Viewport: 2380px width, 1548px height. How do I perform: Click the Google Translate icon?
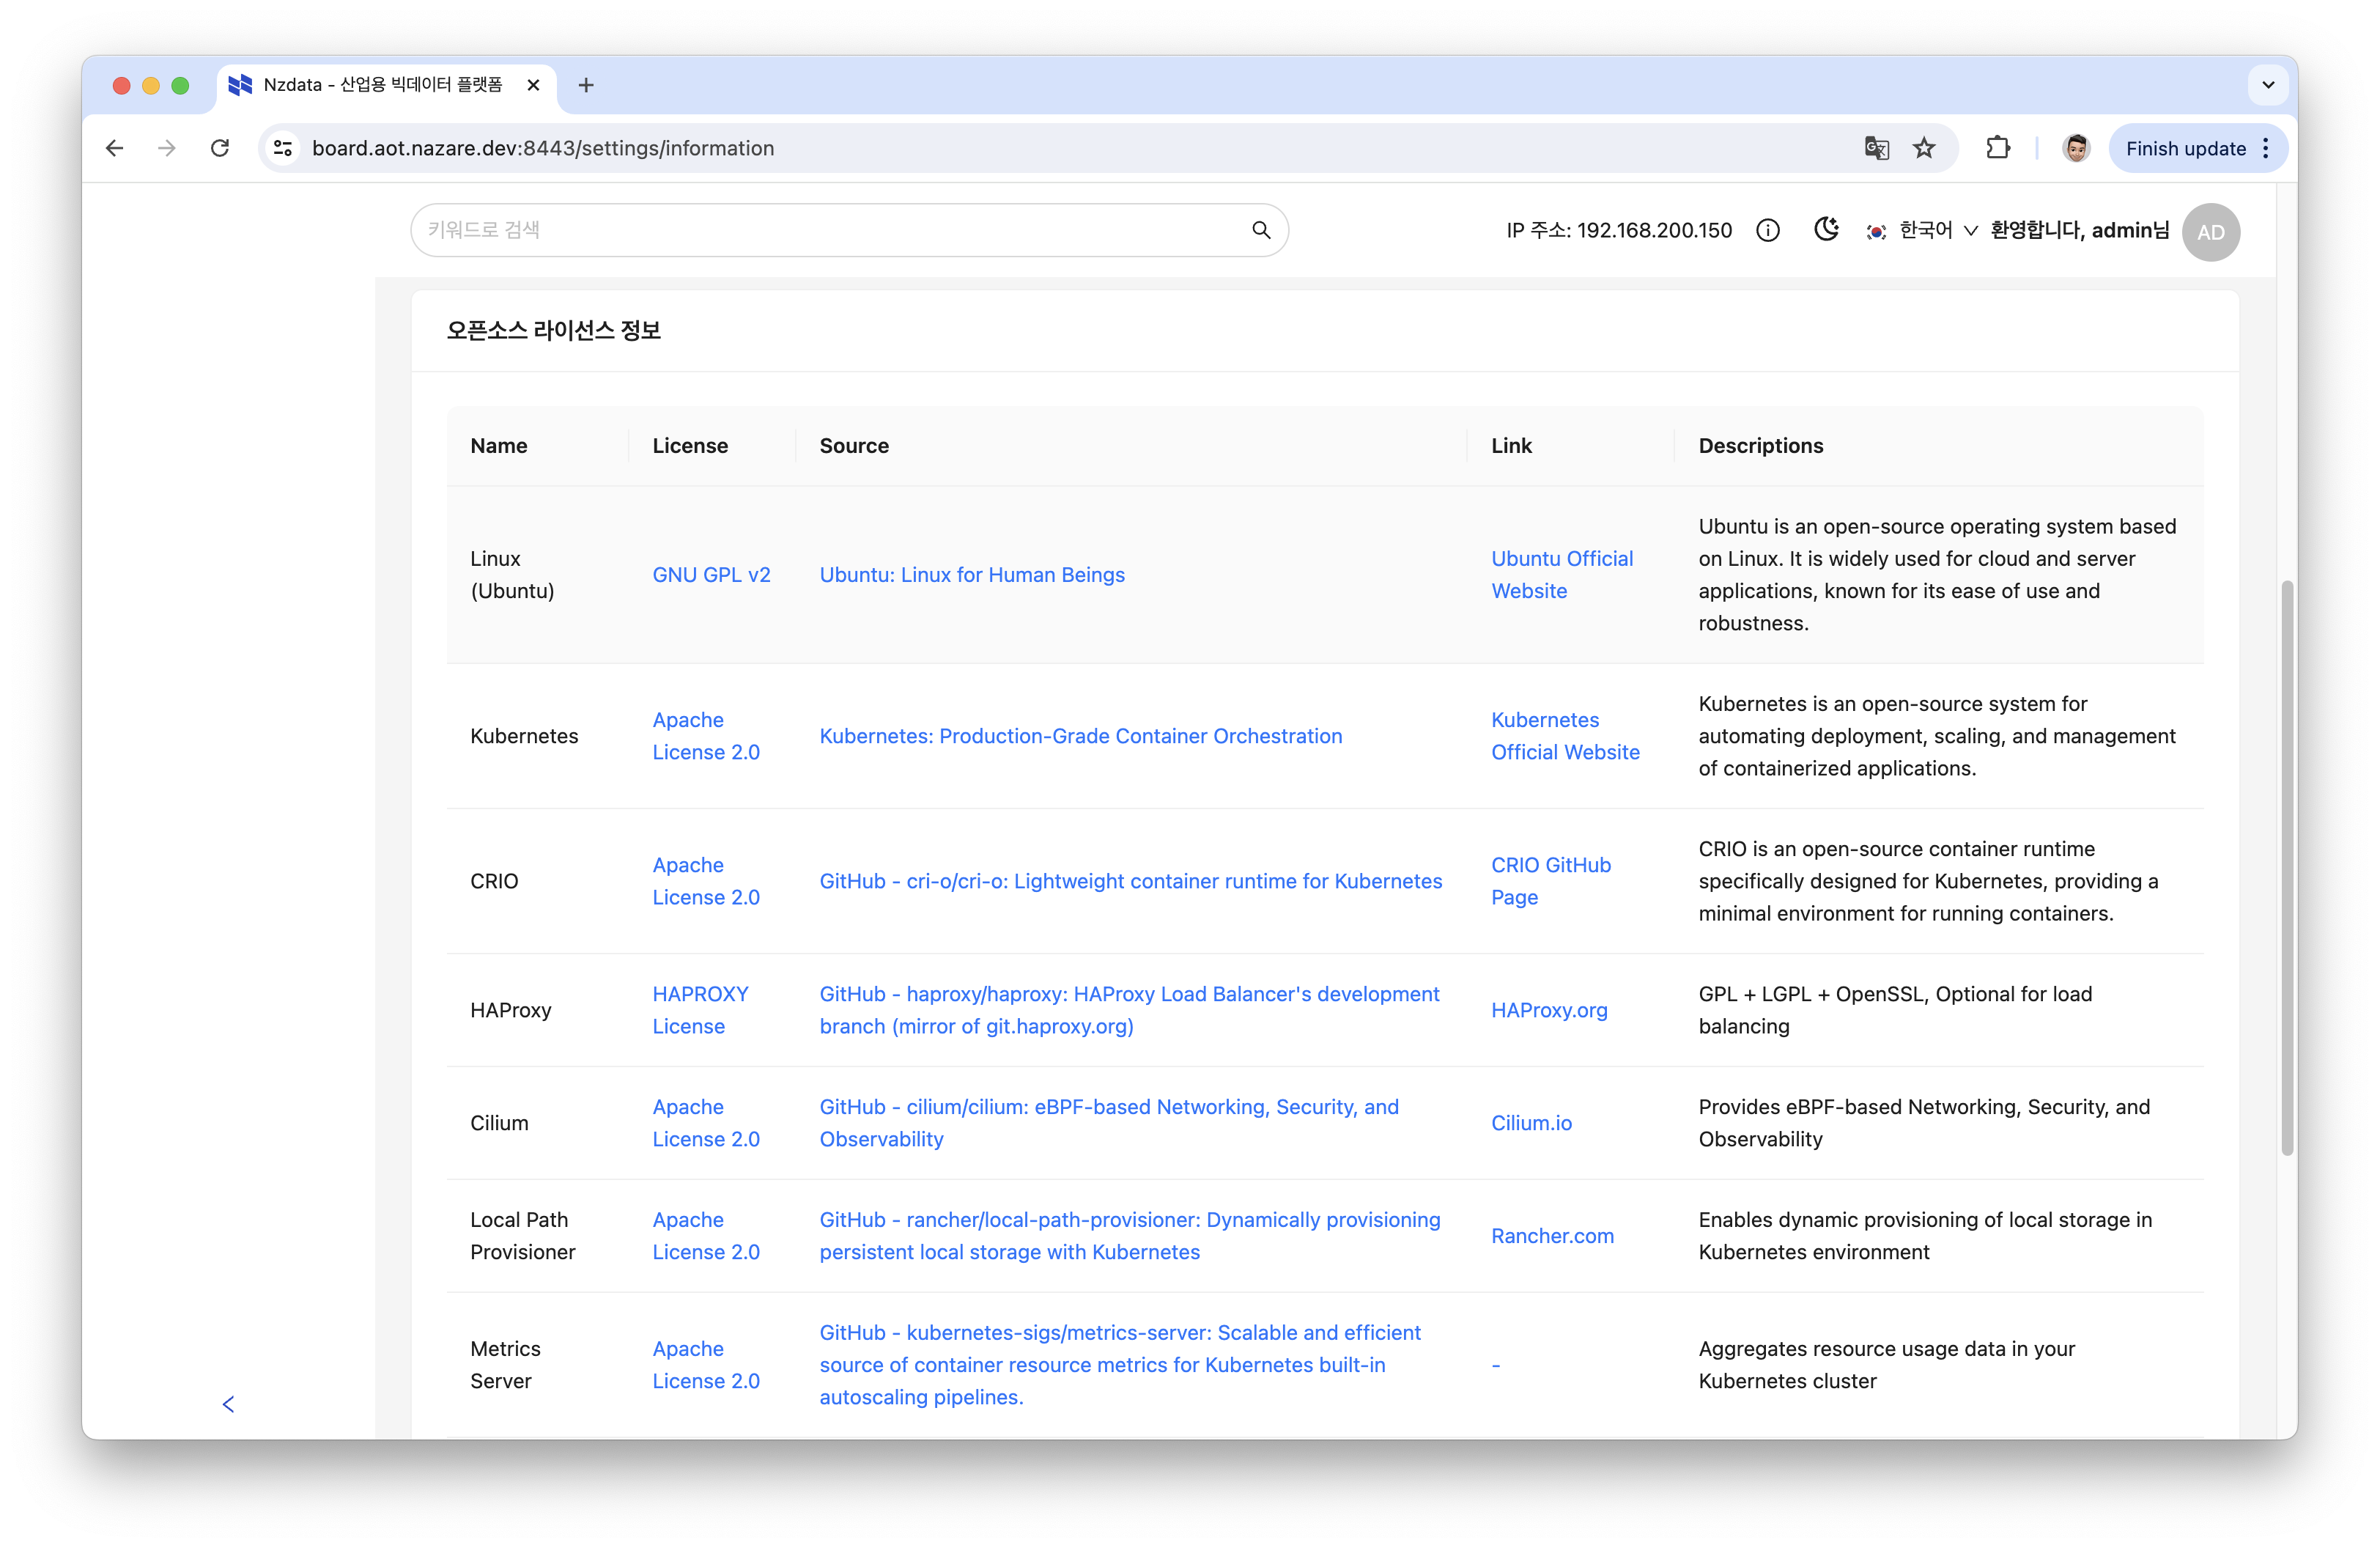(1876, 148)
